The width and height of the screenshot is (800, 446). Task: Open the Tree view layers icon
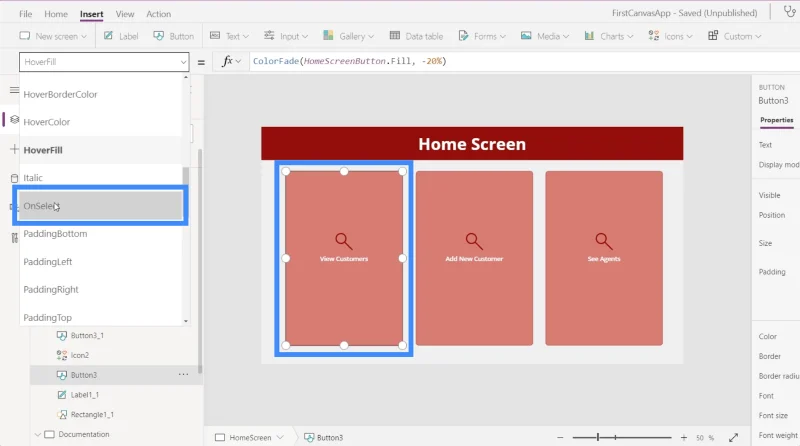pyautogui.click(x=14, y=119)
